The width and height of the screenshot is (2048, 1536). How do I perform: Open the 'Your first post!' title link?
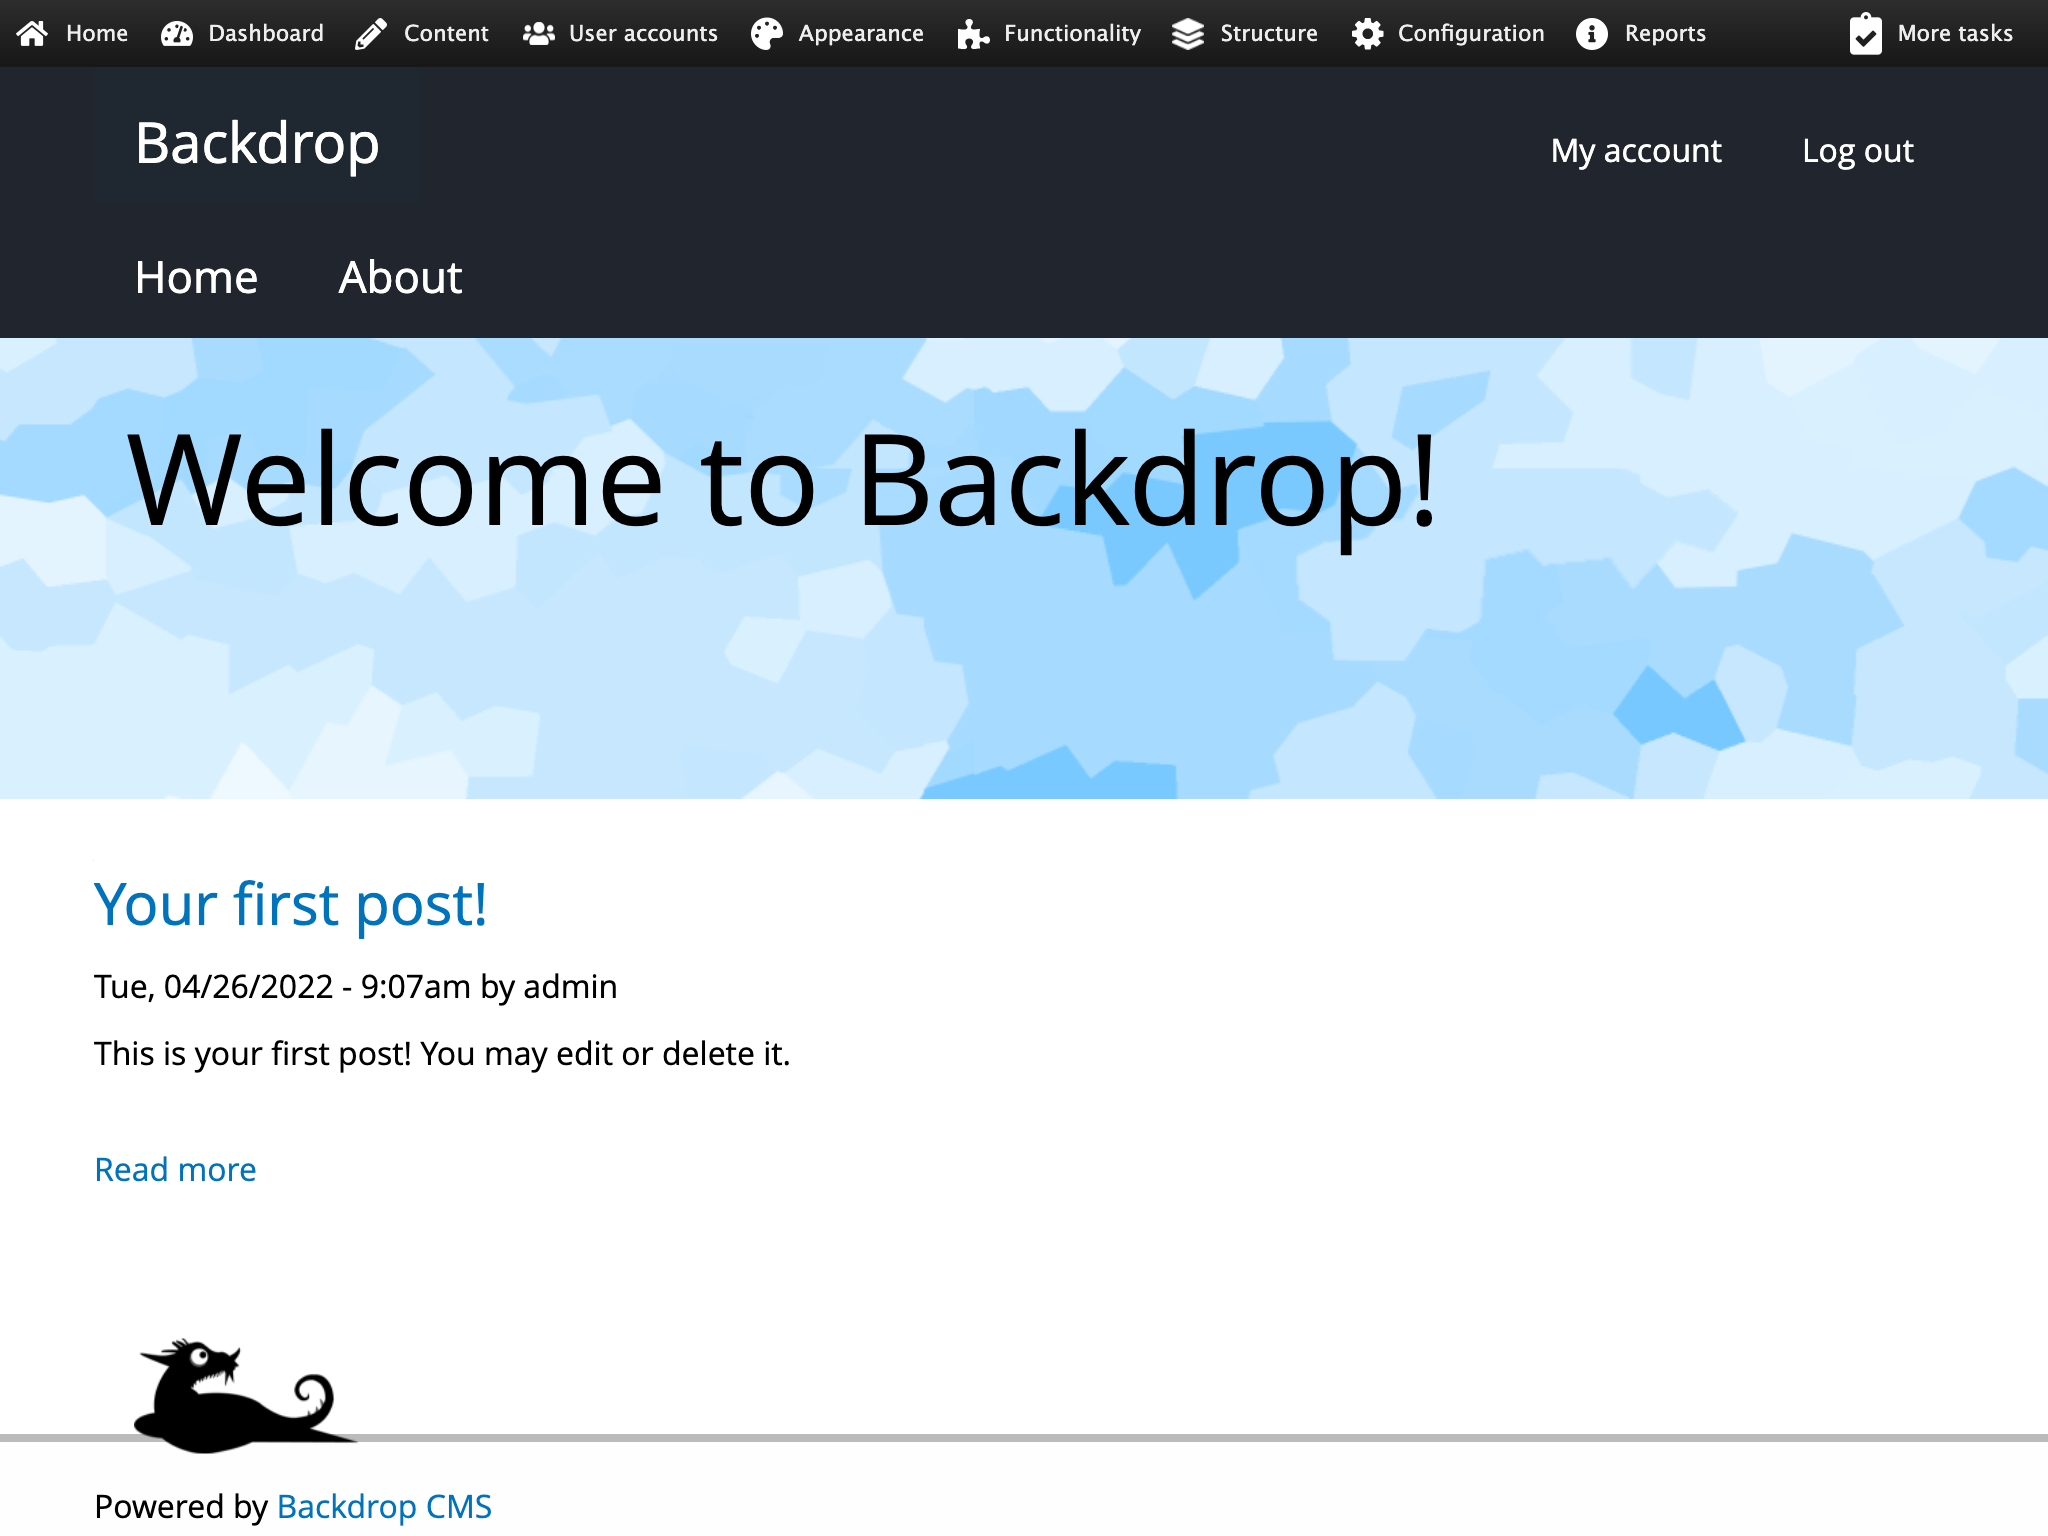click(x=290, y=904)
